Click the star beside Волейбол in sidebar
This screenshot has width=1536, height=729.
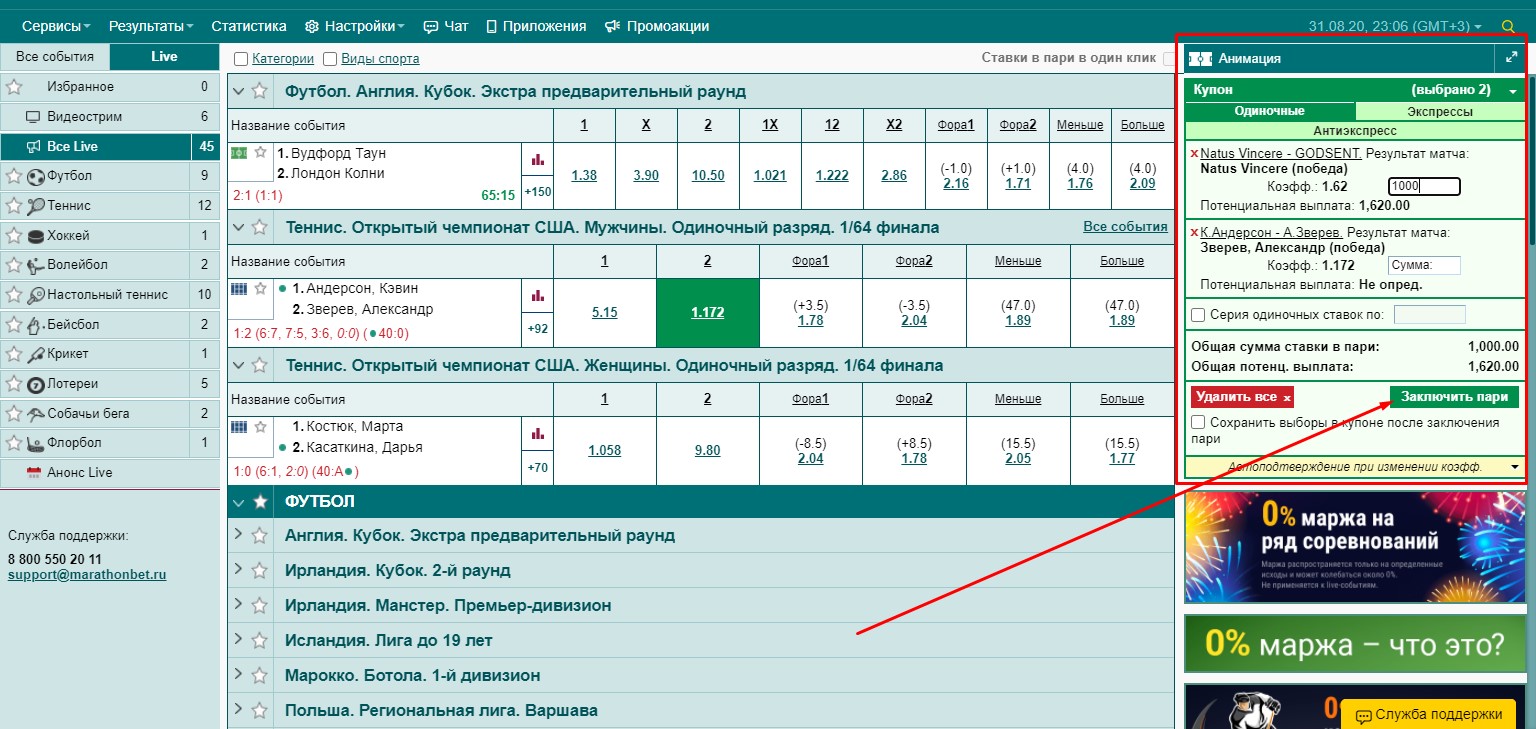[x=14, y=265]
